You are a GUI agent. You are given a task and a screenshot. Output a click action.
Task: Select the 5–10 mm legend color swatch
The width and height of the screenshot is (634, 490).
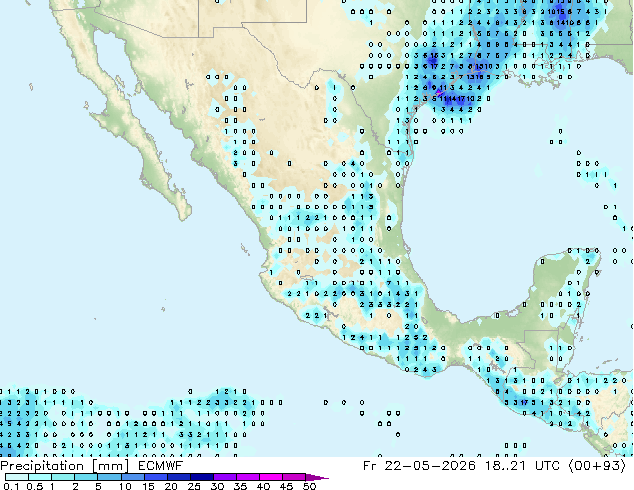pyautogui.click(x=109, y=477)
